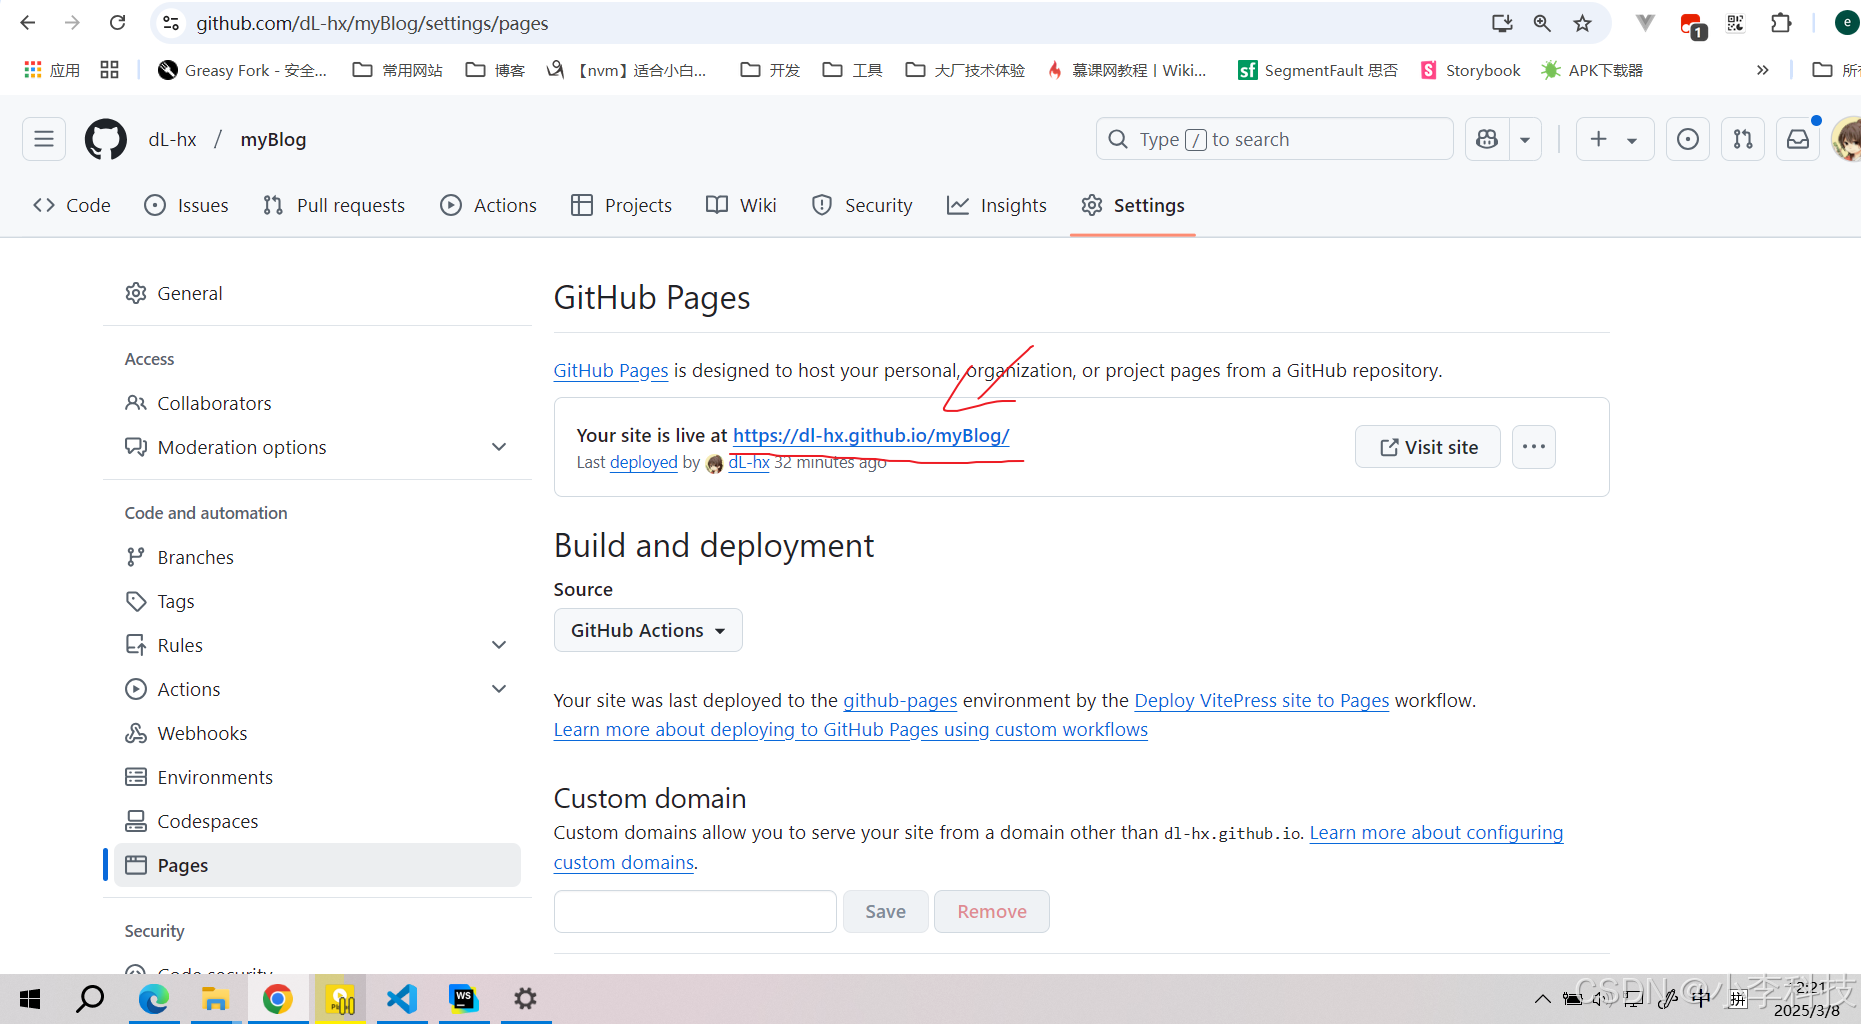Reload the page with browser refresh icon

click(117, 23)
